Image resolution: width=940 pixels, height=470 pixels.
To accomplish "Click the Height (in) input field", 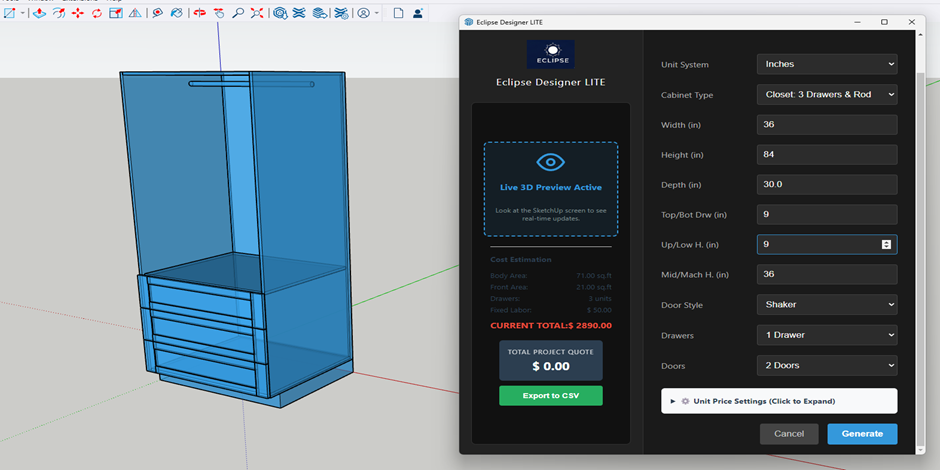I will [x=827, y=155].
